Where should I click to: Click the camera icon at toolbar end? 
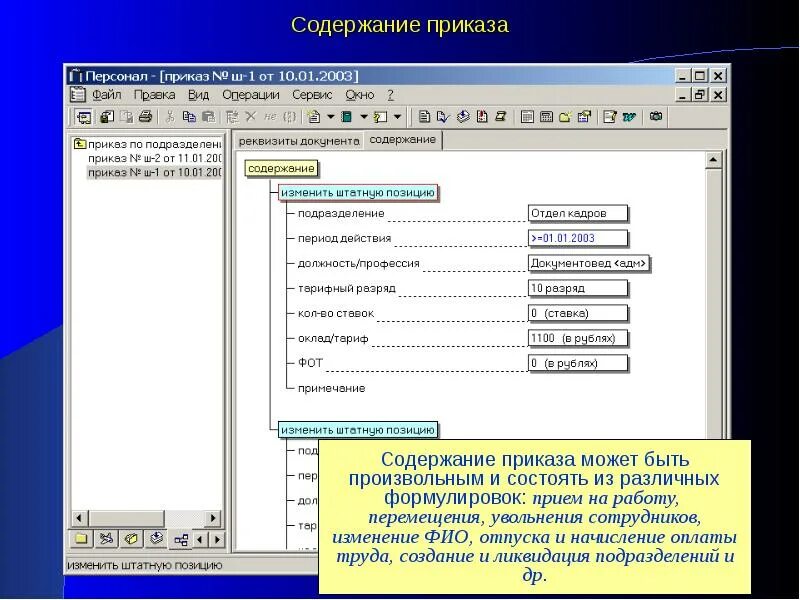tap(656, 117)
